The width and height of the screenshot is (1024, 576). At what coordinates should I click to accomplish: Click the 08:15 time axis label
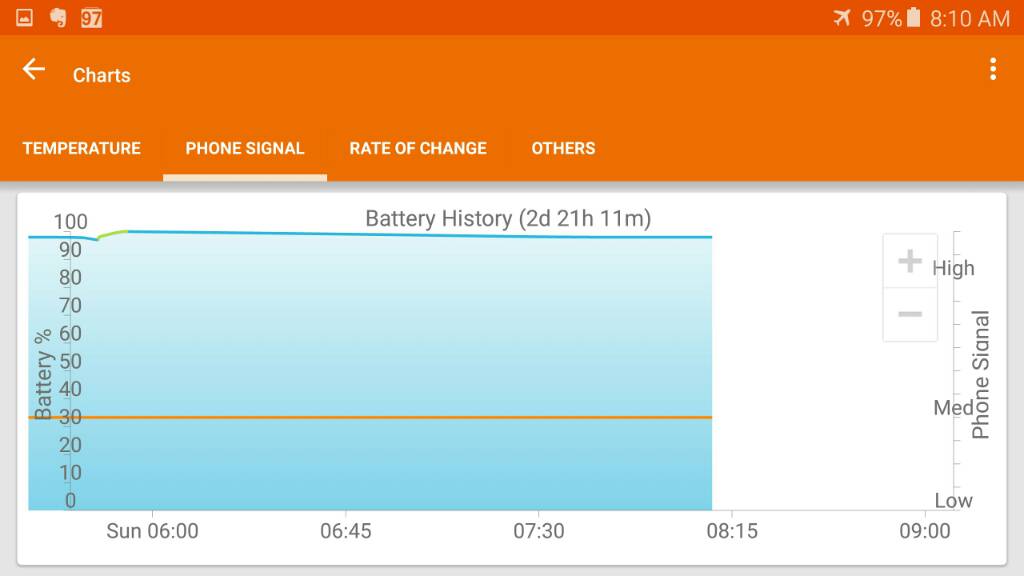pyautogui.click(x=732, y=531)
